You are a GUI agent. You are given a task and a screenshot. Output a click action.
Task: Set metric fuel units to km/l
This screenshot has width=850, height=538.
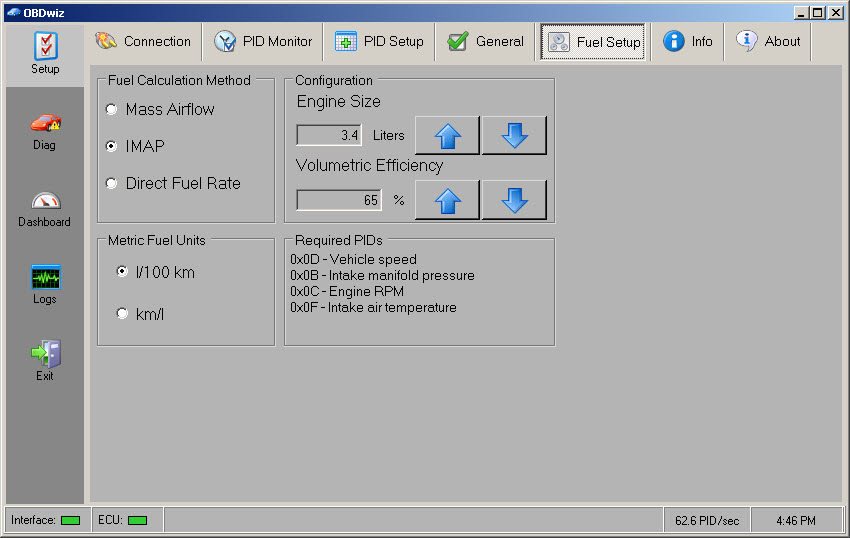tap(123, 314)
